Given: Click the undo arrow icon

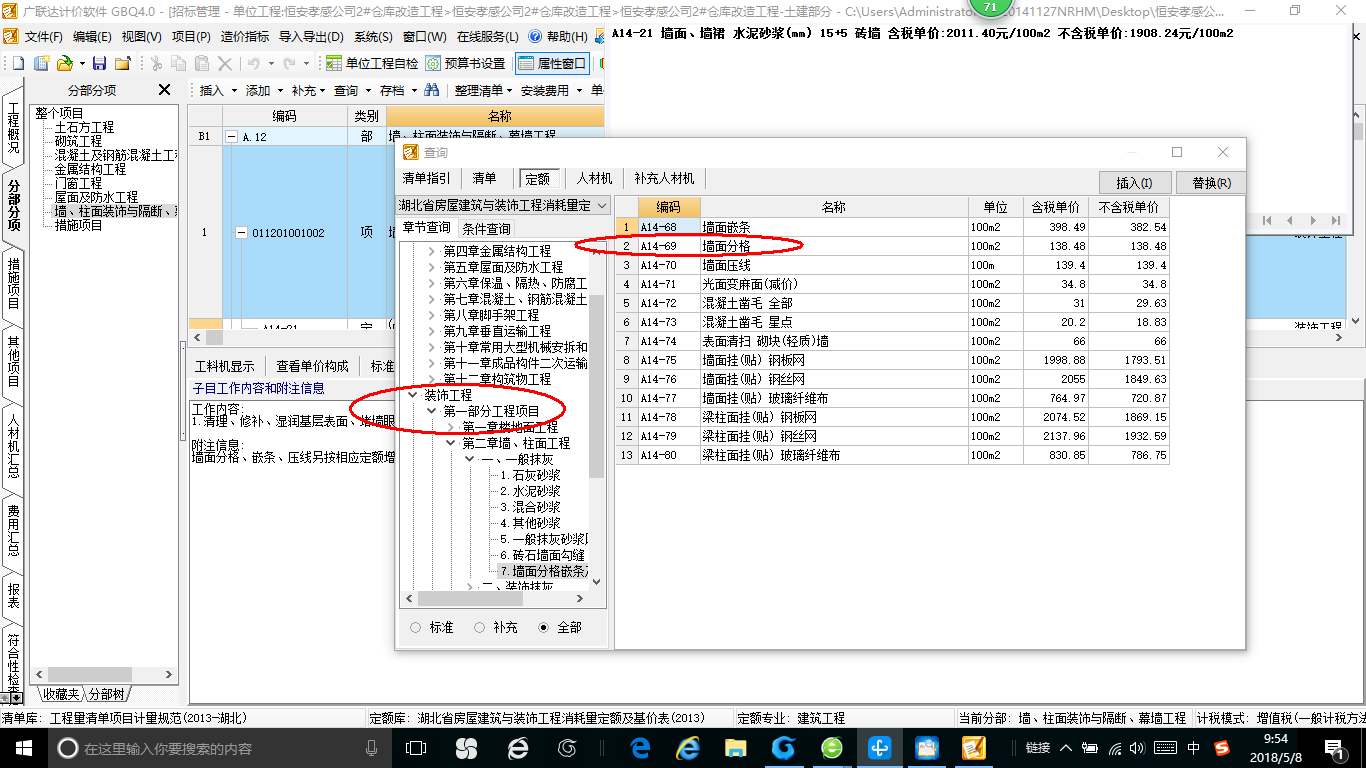Looking at the screenshot, I should coord(254,63).
